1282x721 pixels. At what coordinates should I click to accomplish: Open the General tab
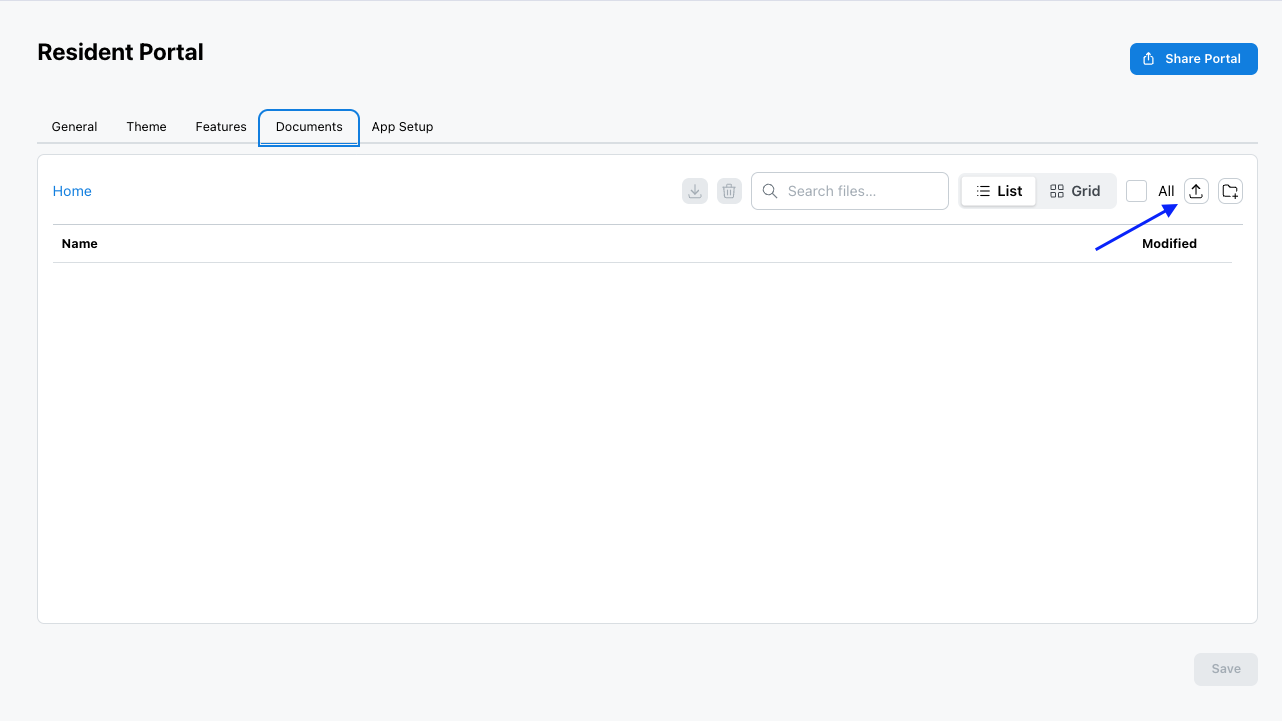click(75, 127)
